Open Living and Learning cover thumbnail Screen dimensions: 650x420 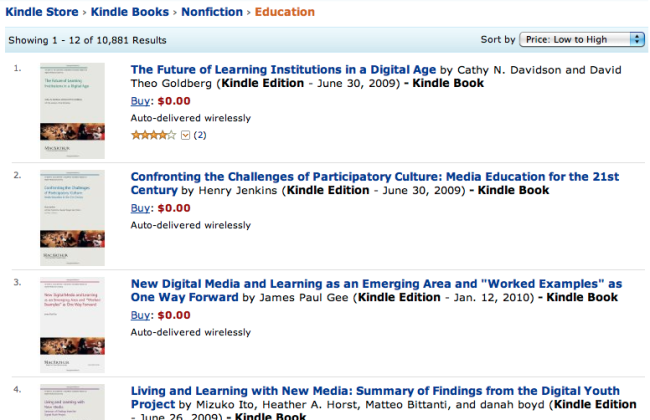click(x=72, y=402)
